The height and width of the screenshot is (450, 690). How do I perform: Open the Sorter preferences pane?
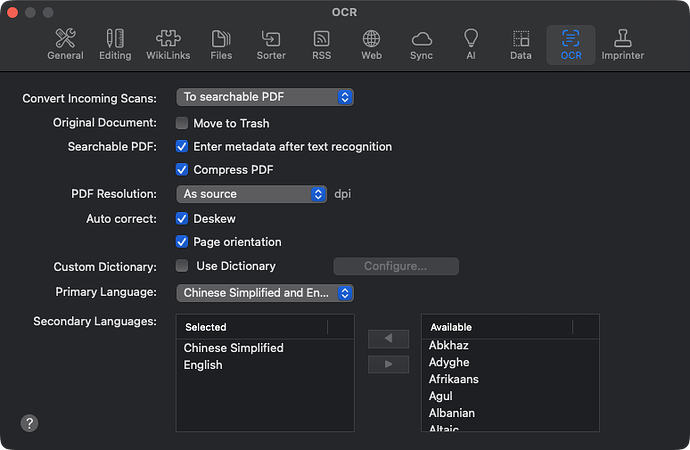click(271, 45)
